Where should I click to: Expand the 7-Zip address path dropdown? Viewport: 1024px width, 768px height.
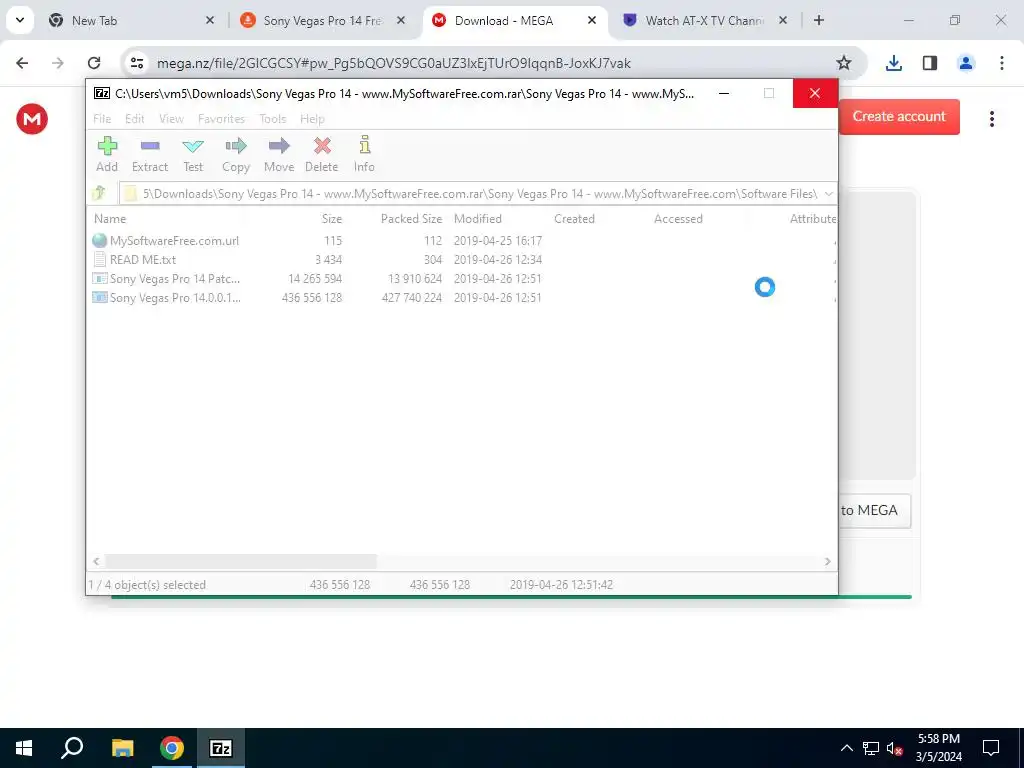click(828, 193)
